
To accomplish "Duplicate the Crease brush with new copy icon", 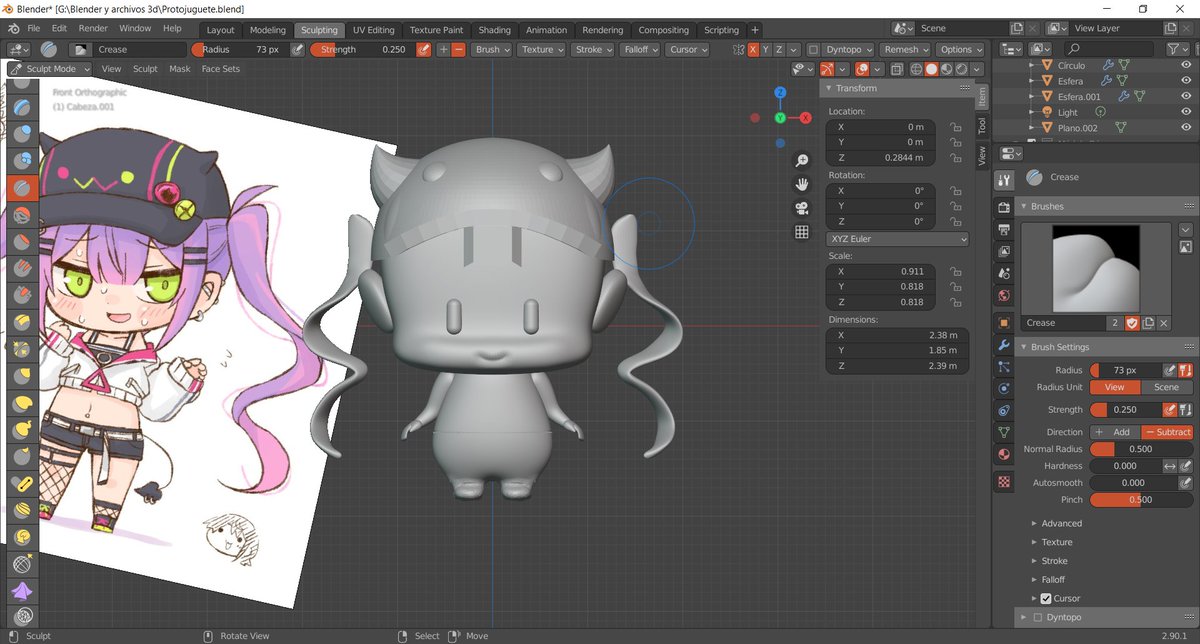I will pyautogui.click(x=1149, y=323).
